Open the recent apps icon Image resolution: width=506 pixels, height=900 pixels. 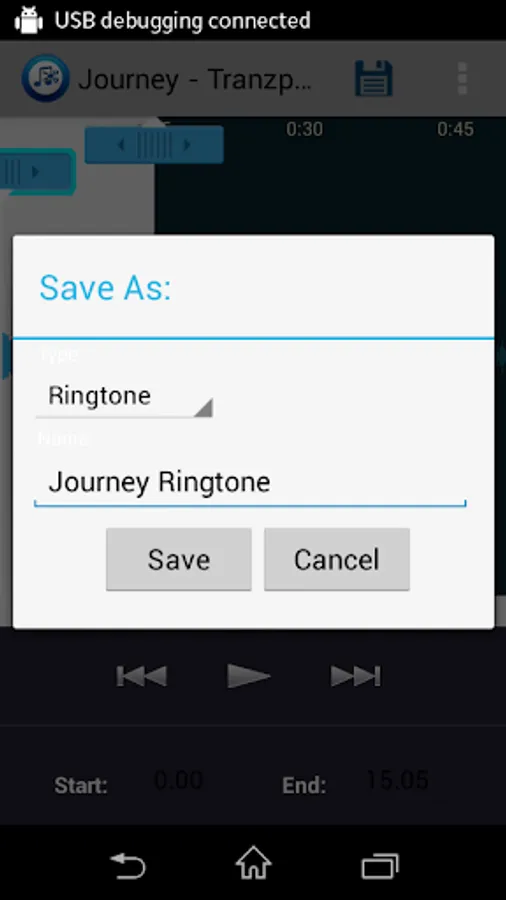(x=379, y=866)
